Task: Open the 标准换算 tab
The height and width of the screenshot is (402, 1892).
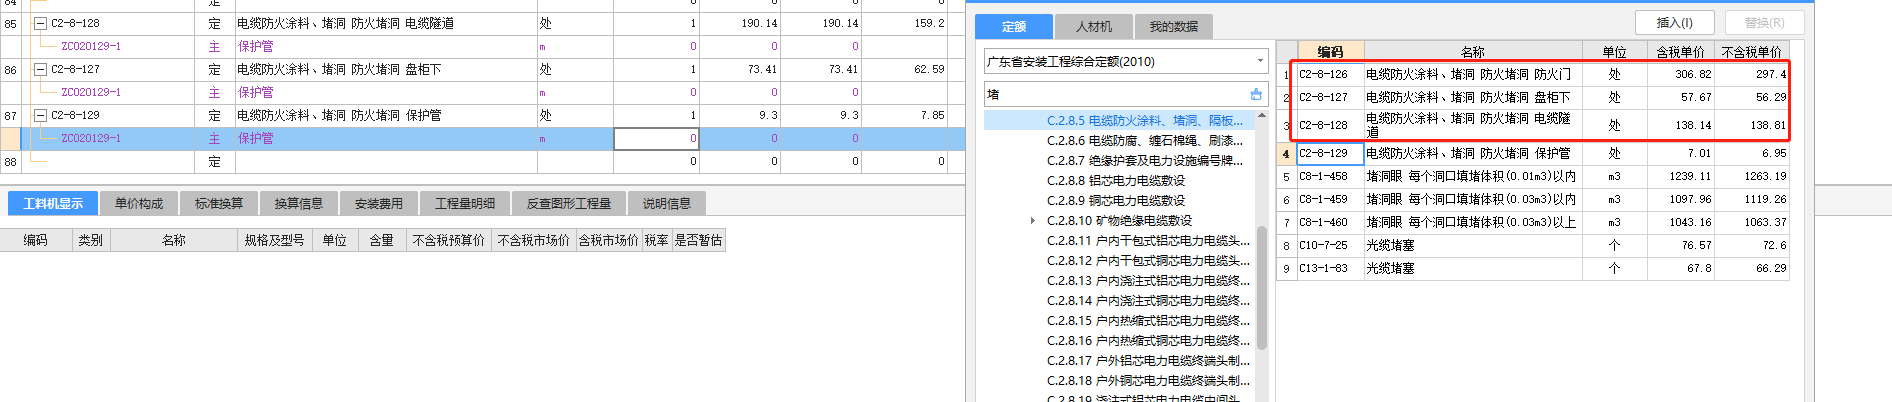Action: coord(219,203)
